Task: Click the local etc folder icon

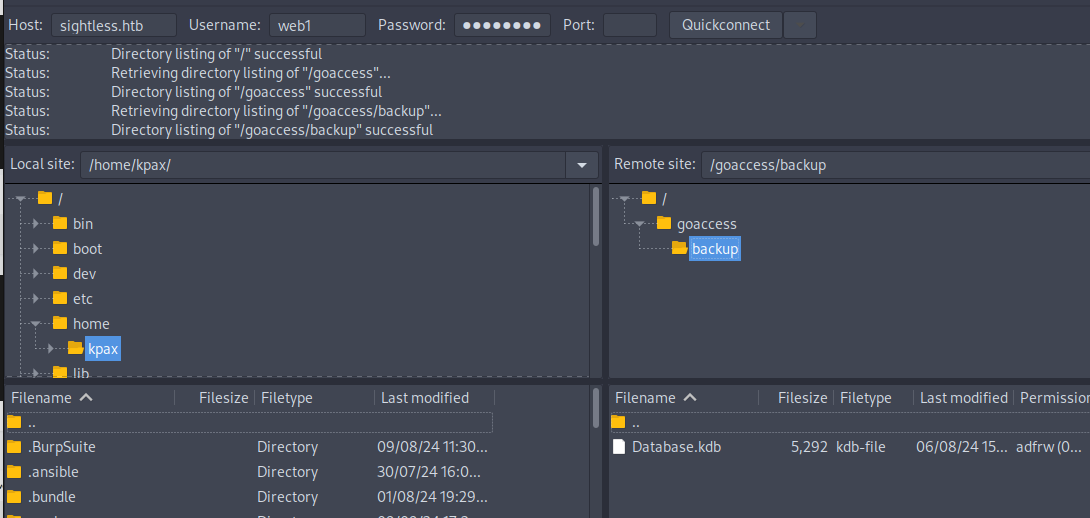Action: [x=60, y=298]
